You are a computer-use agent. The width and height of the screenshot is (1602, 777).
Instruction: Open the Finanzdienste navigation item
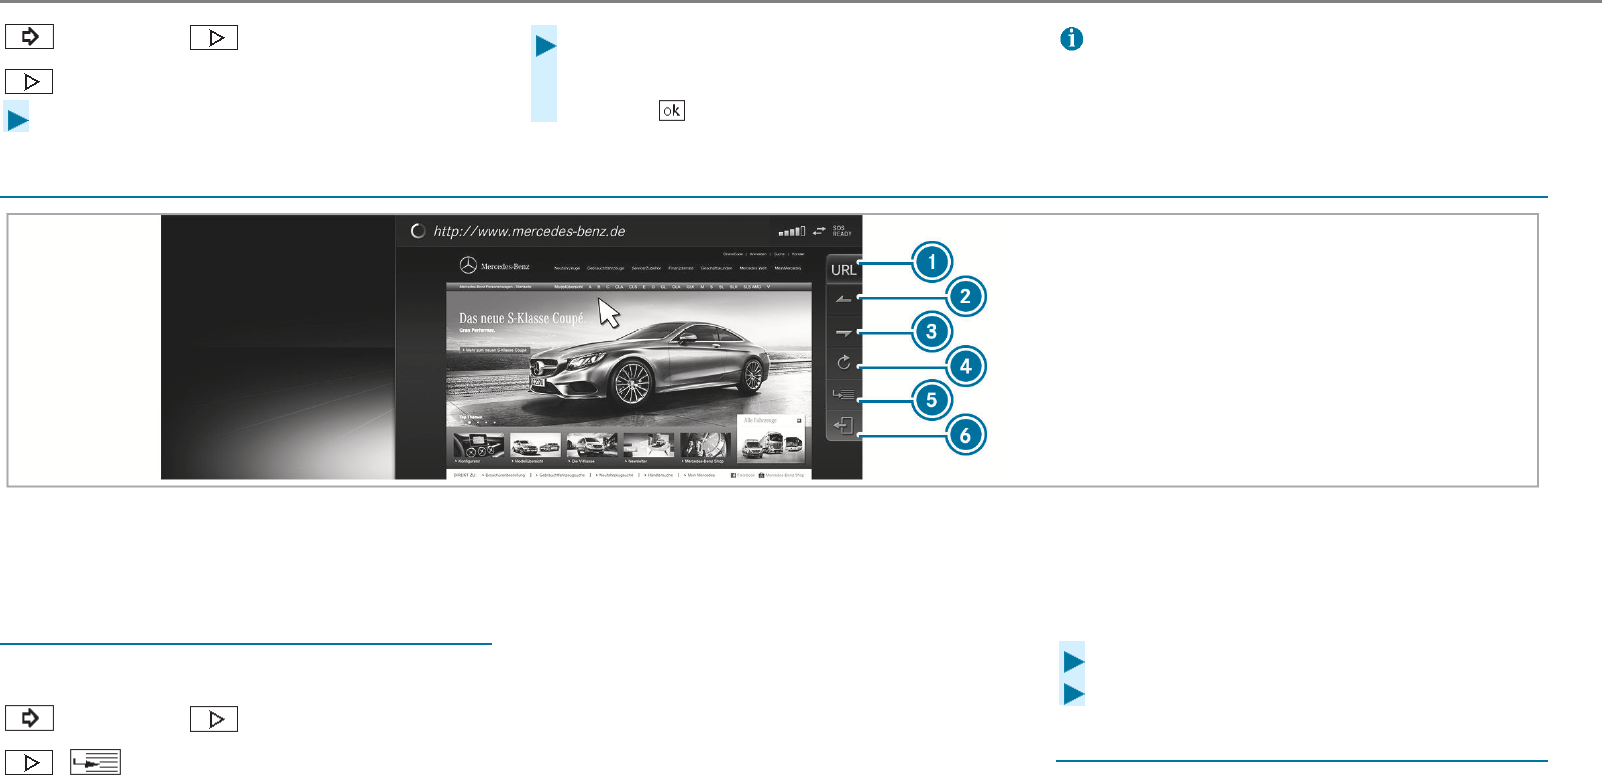(x=681, y=268)
